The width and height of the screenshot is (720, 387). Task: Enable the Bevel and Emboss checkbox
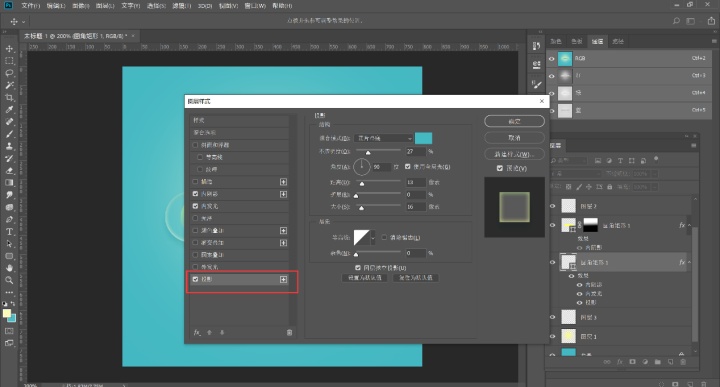click(x=195, y=145)
